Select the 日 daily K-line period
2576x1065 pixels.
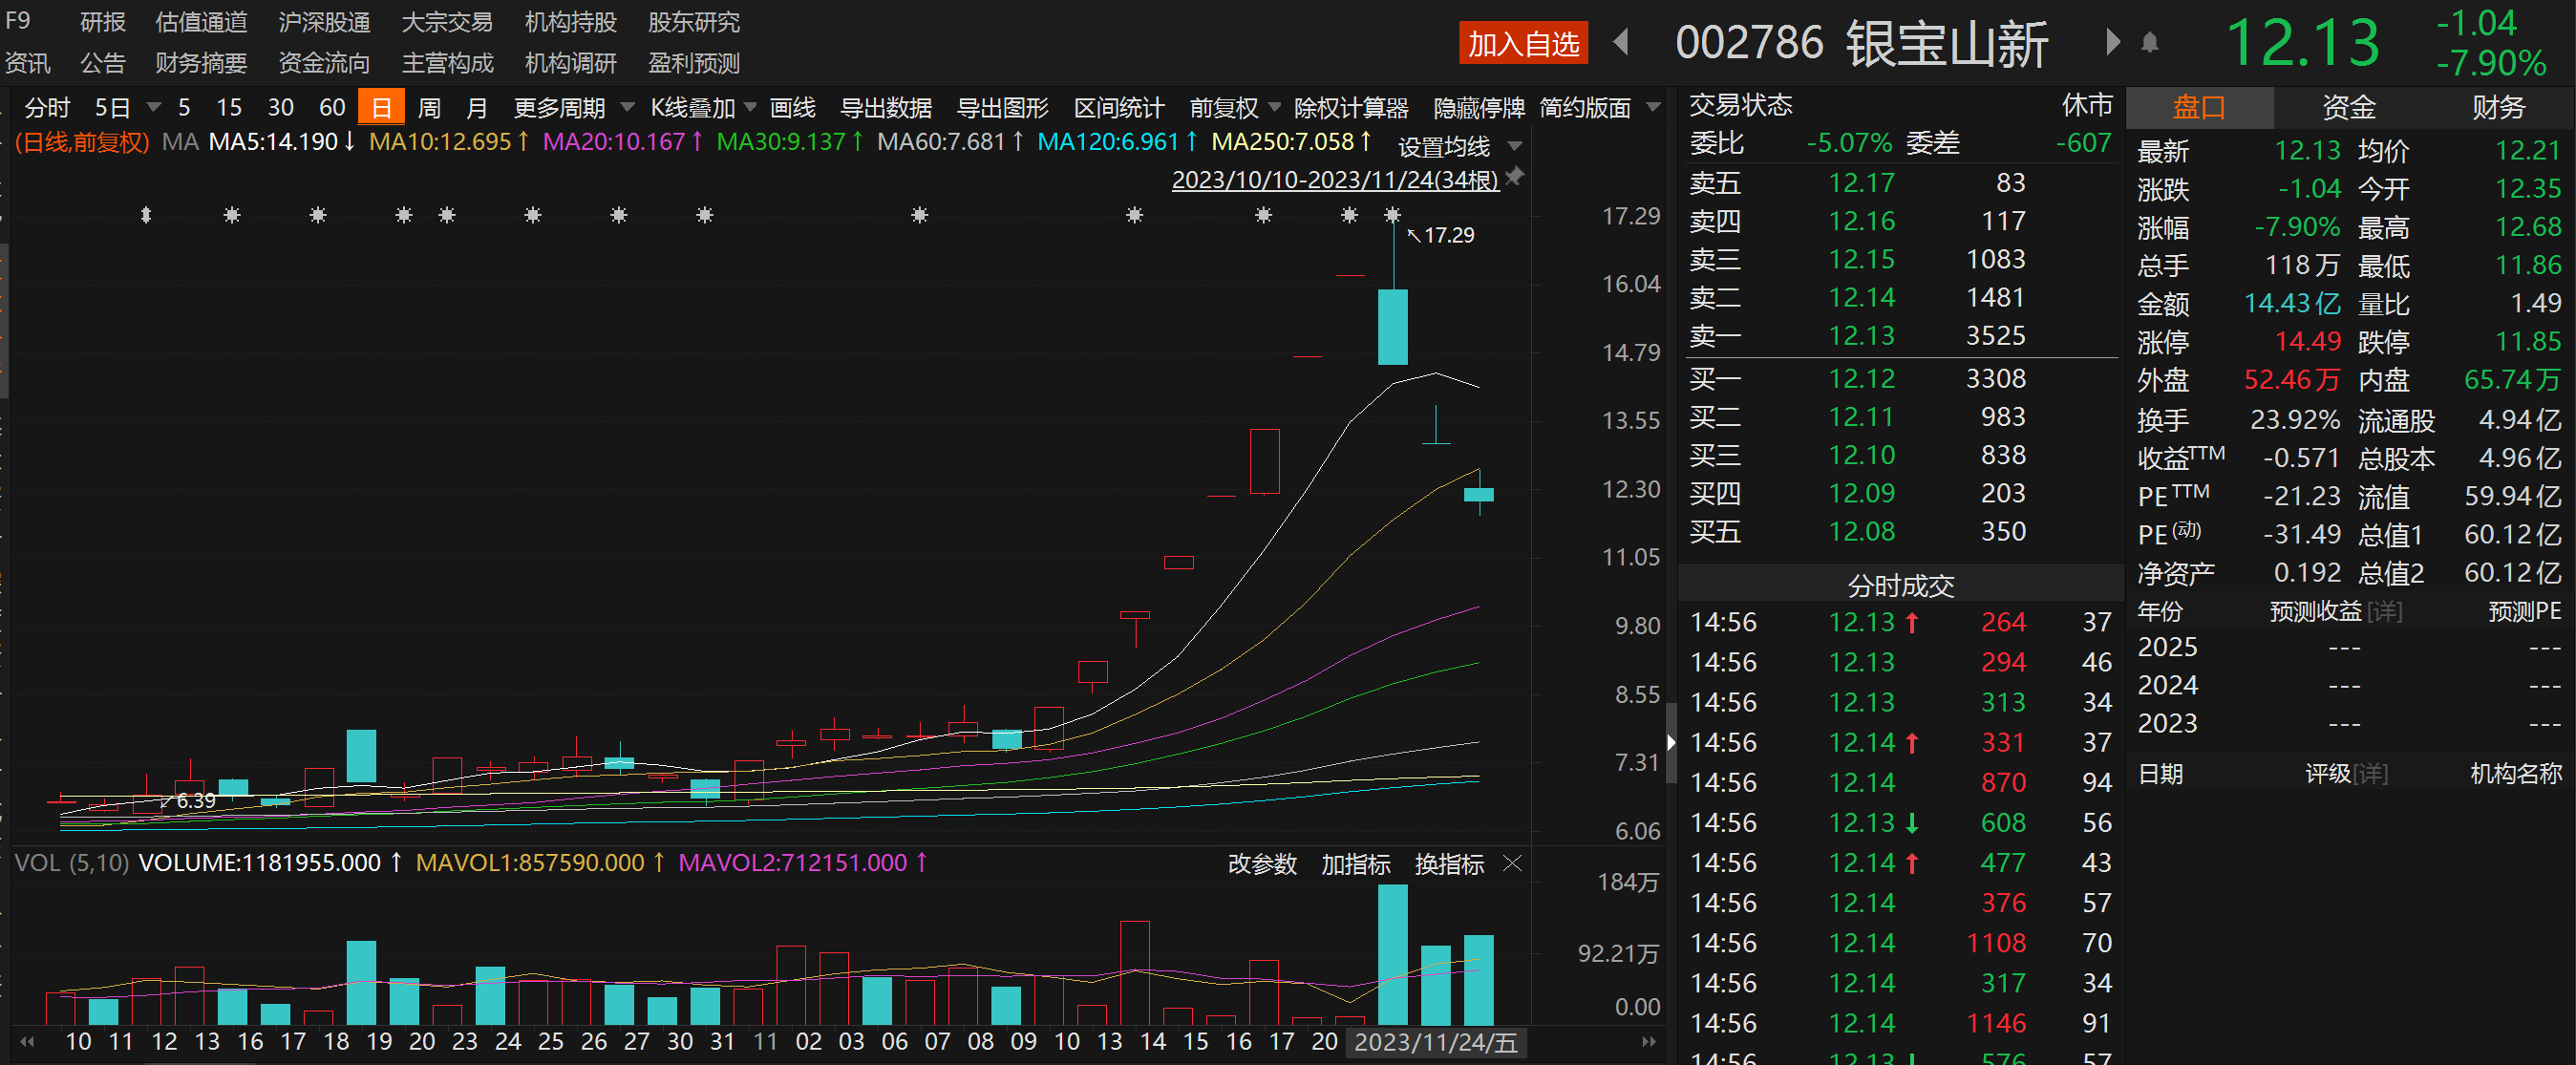point(381,108)
